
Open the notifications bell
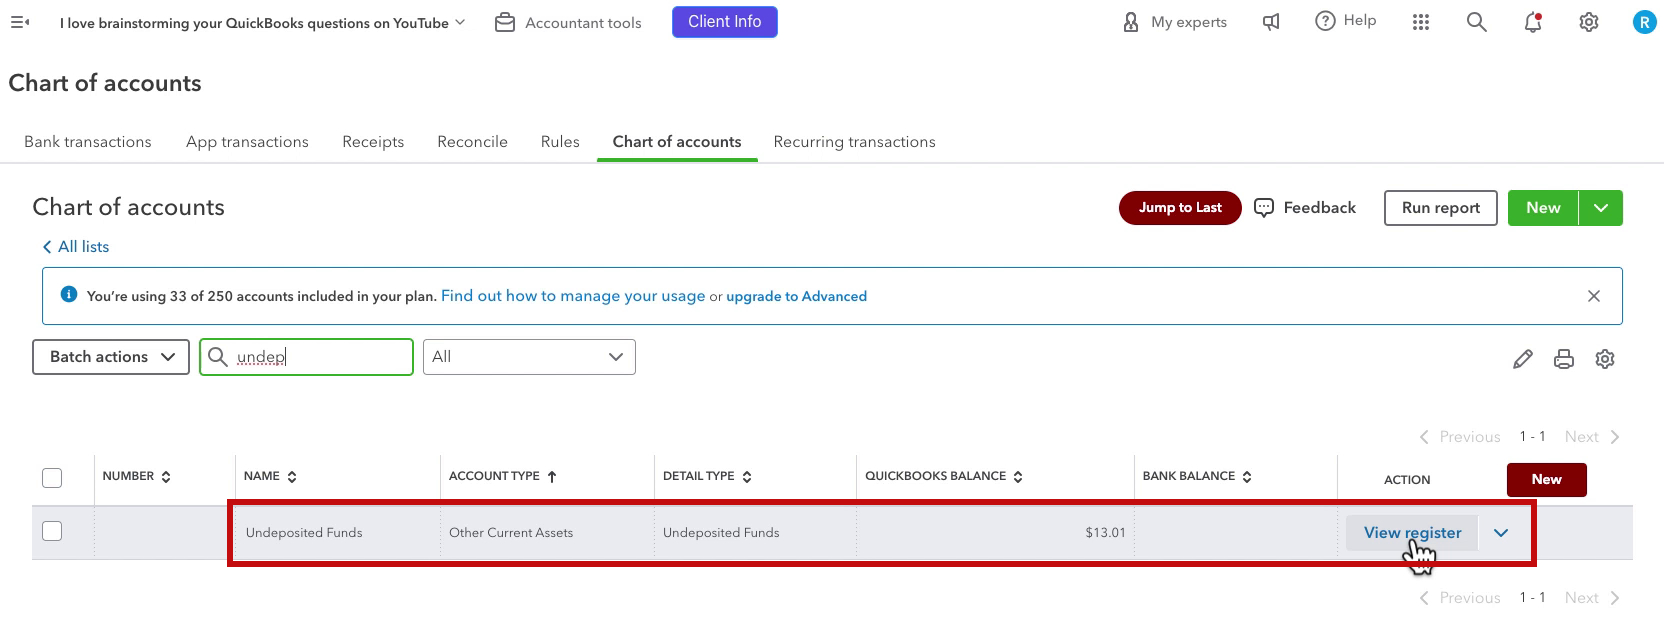point(1532,22)
